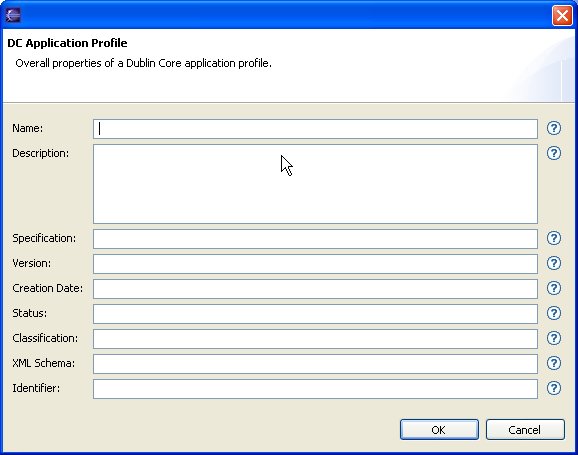578x455 pixels.
Task: Open help for the Description field
Action: click(x=554, y=153)
